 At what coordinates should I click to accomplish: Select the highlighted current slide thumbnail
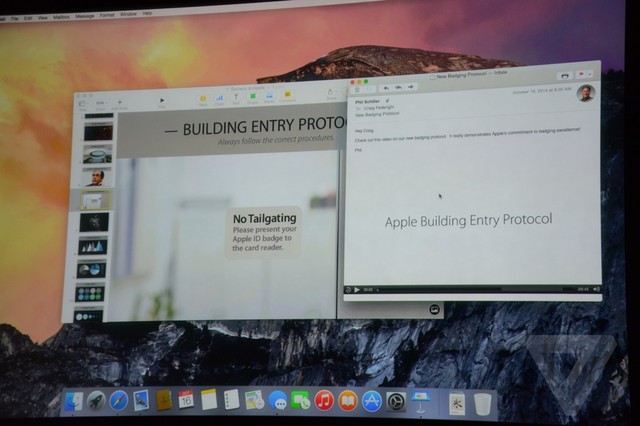[x=95, y=200]
